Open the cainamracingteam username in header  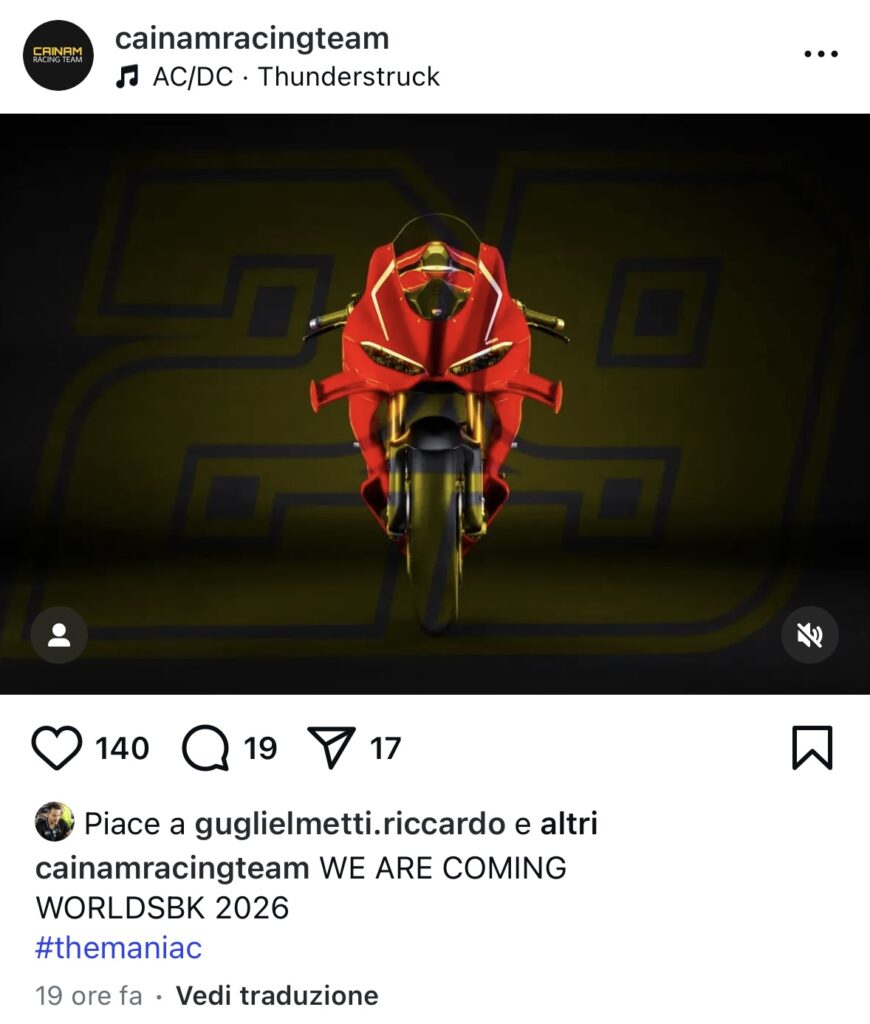(x=252, y=39)
